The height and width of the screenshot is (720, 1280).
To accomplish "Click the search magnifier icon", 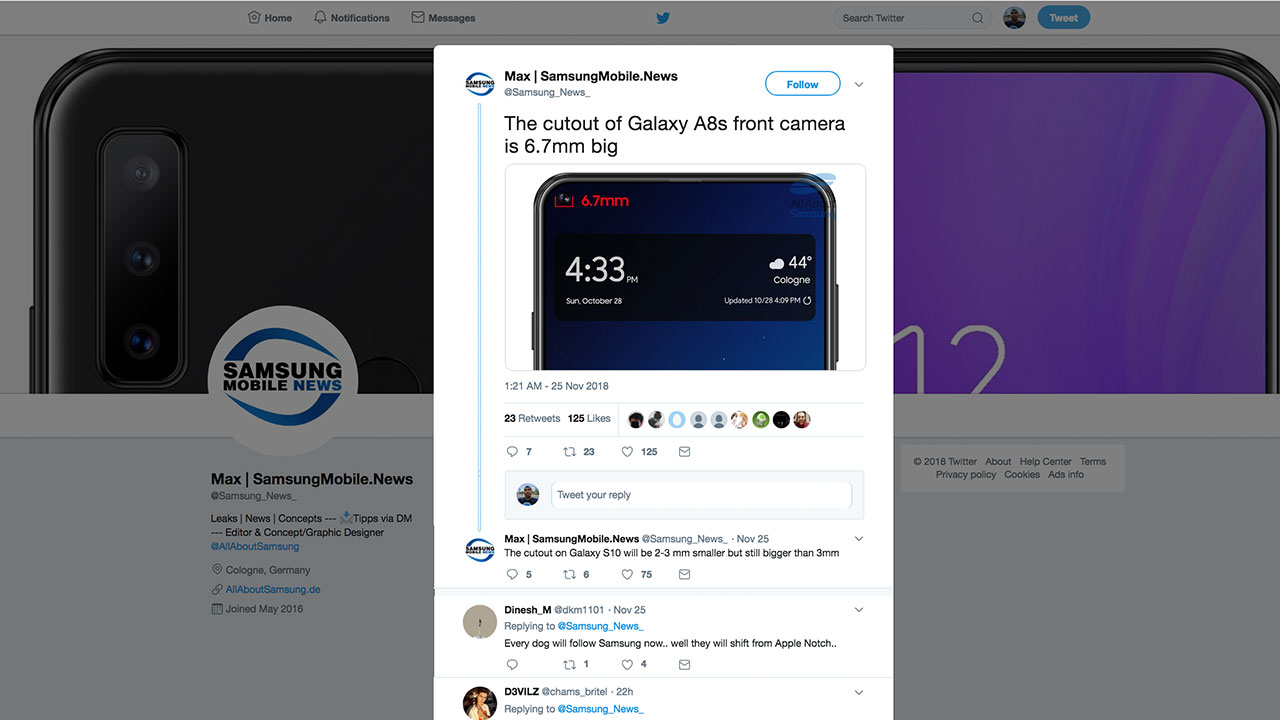I will (x=978, y=18).
